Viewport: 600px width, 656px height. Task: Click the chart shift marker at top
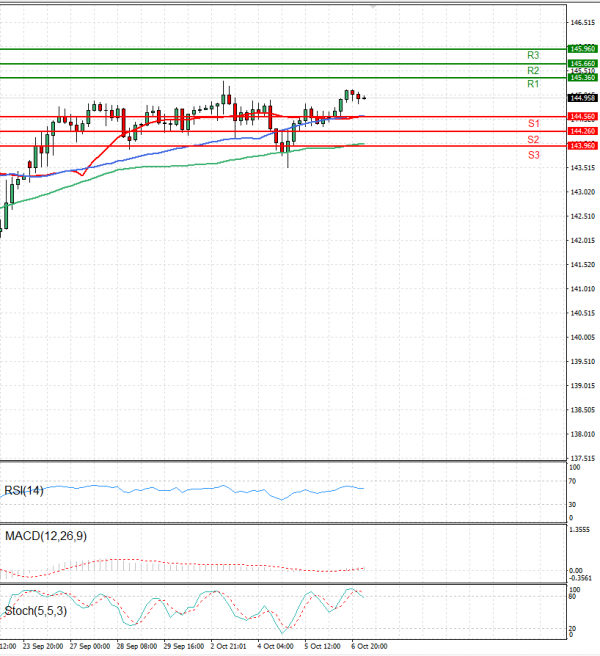[373, 6]
